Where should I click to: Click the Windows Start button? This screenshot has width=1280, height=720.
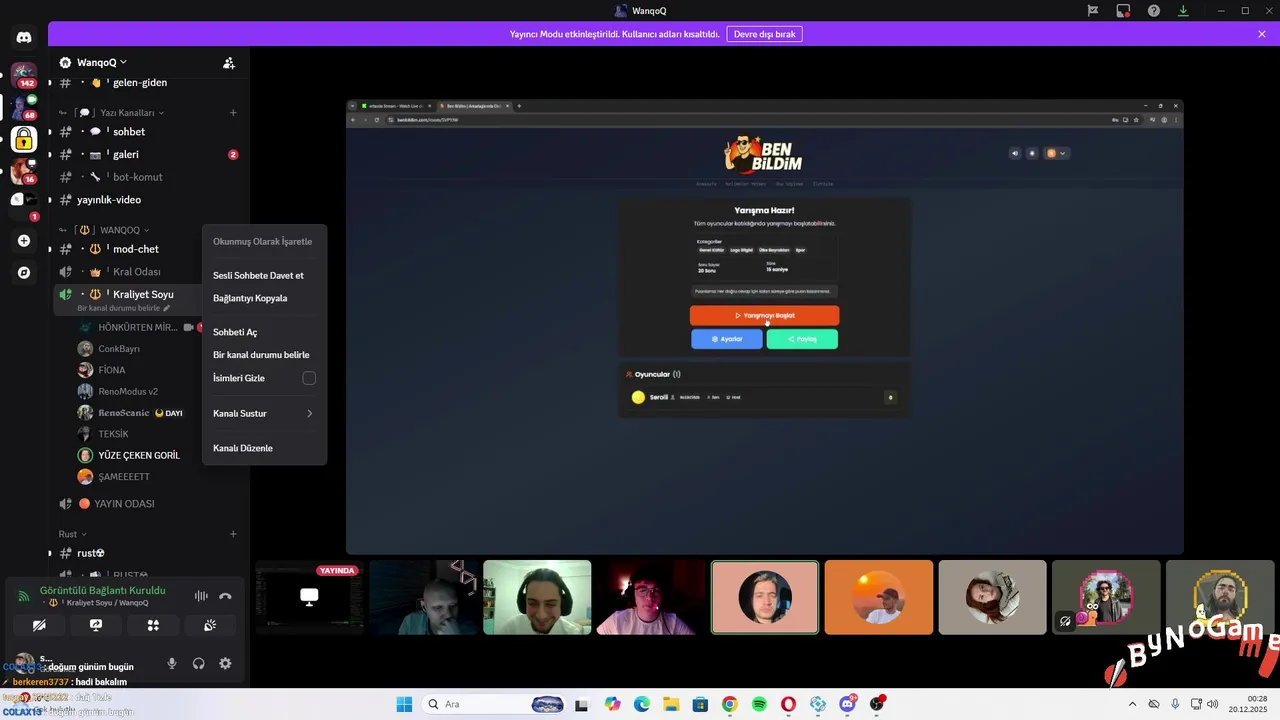click(404, 704)
